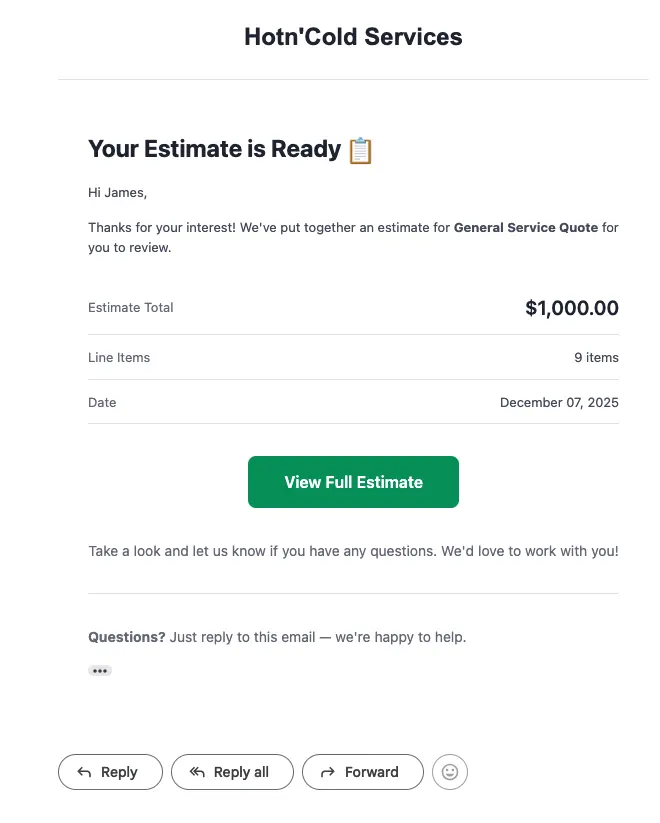Click the clipboard emoji beside the headline
The width and height of the screenshot is (660, 823).
tap(362, 149)
